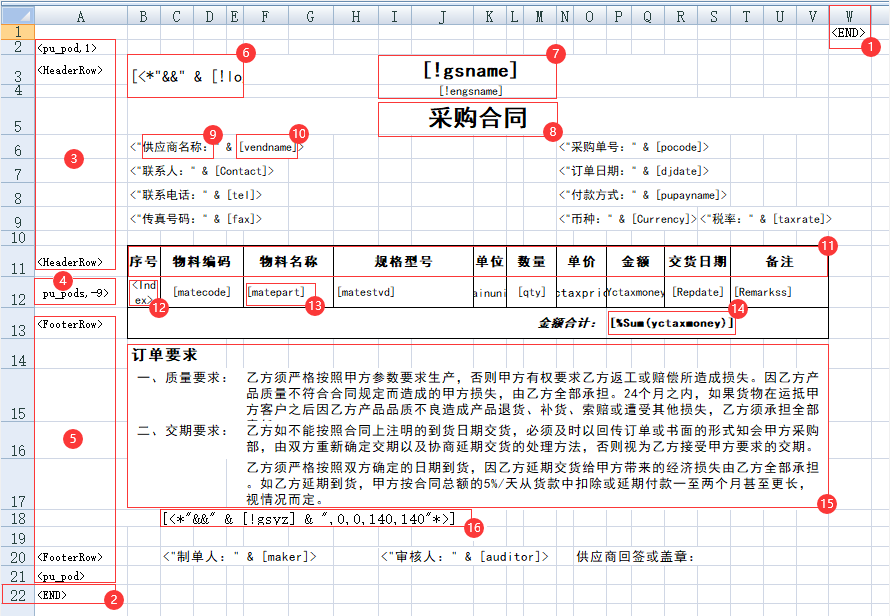Click the 序号 column heading
Screen dimensions: 890x616
(144, 261)
